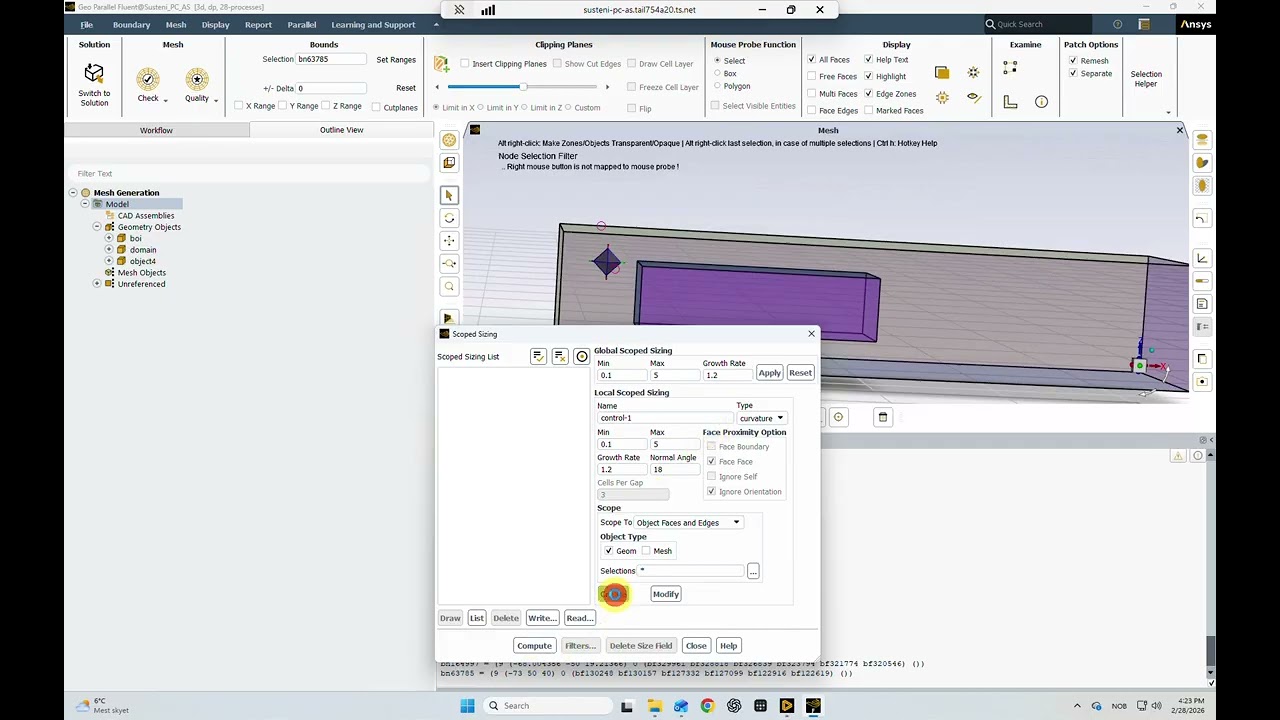Image resolution: width=1280 pixels, height=720 pixels.
Task: Switch to the Outline View tab
Action: tap(341, 130)
